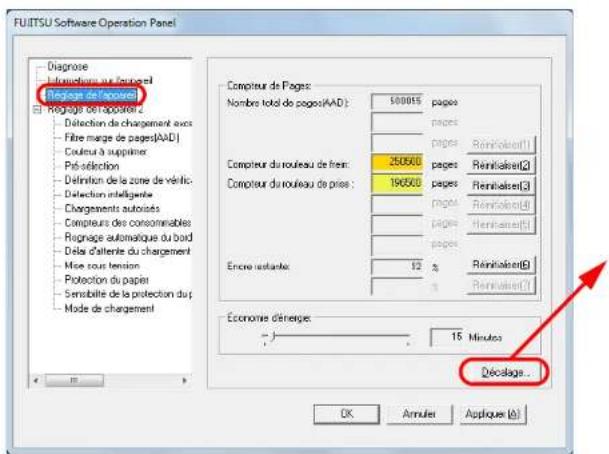Screen dimensions: 609x454
Task: Click brake roller counter 250500 field
Action: click(397, 163)
